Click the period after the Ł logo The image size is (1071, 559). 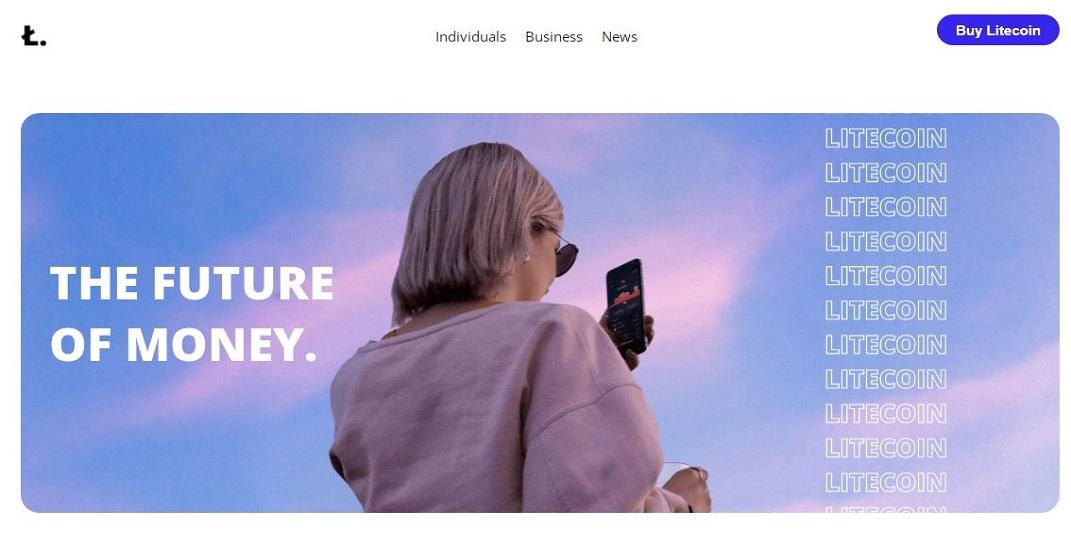tap(43, 43)
